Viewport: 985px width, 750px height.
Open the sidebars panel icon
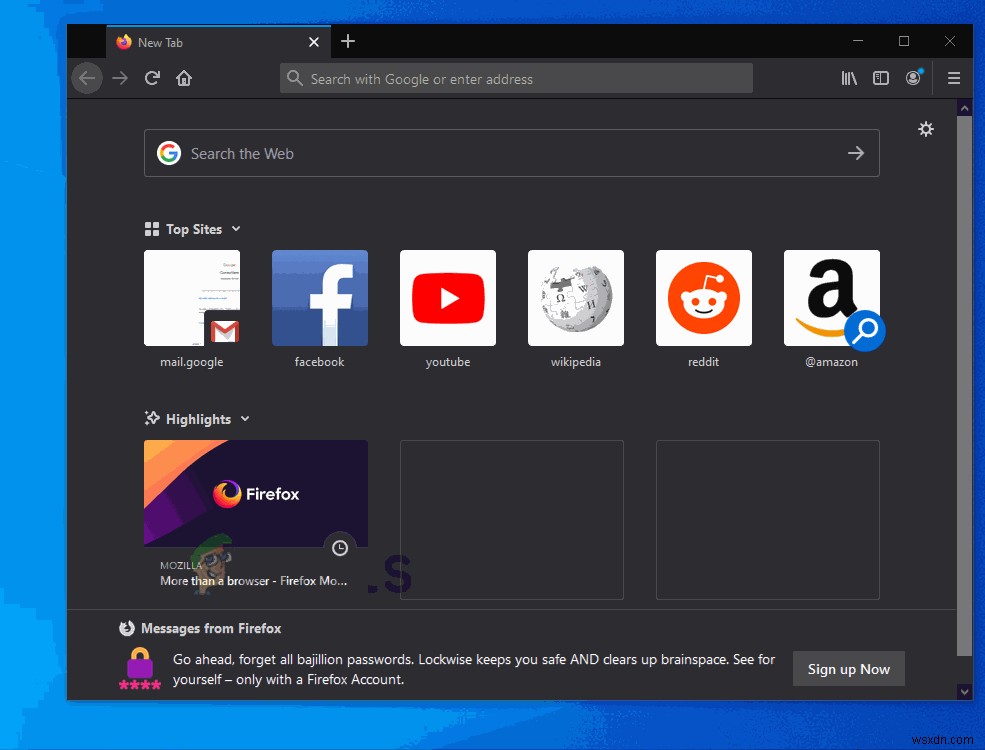pyautogui.click(x=881, y=78)
